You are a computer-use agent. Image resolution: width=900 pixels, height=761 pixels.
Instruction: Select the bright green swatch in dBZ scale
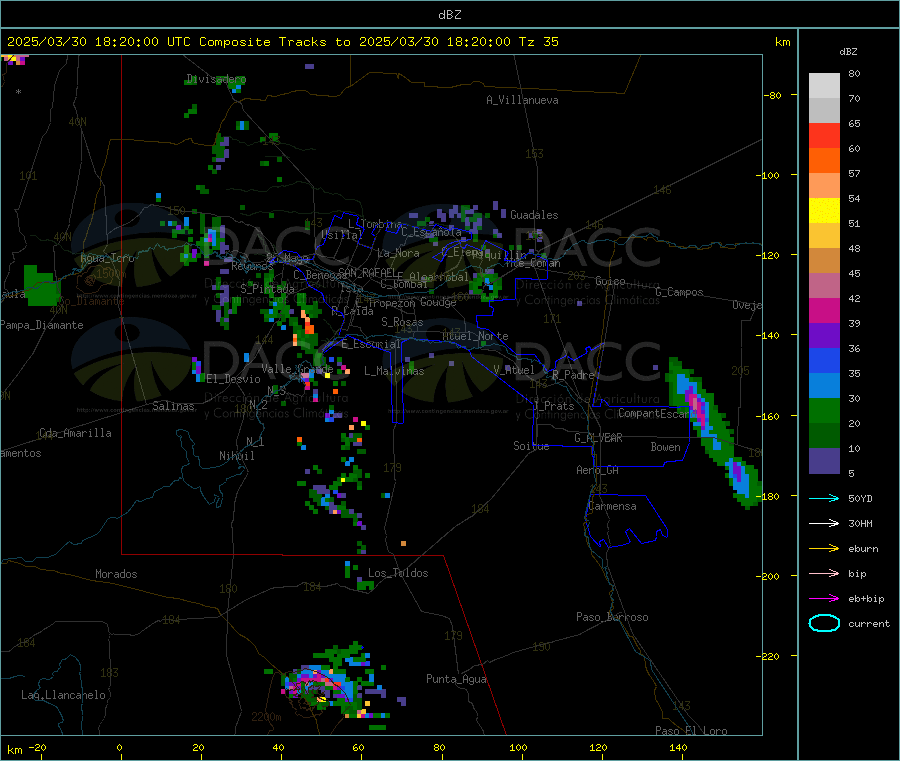824,411
